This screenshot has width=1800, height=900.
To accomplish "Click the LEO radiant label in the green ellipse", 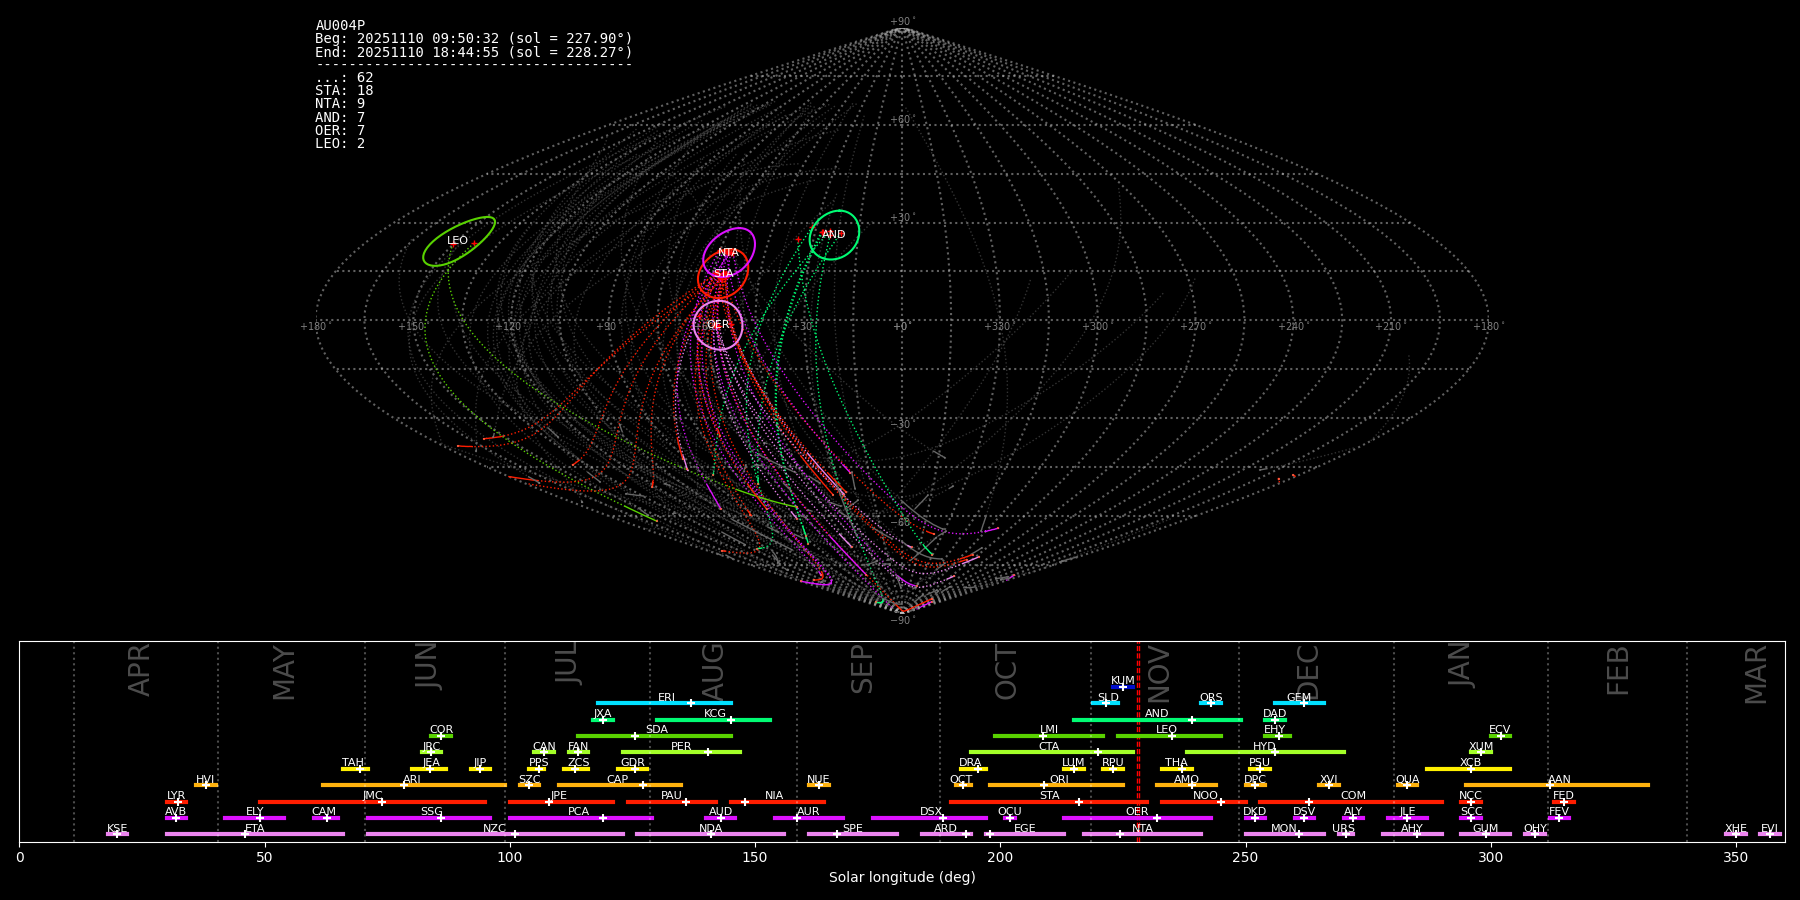I will pyautogui.click(x=457, y=241).
